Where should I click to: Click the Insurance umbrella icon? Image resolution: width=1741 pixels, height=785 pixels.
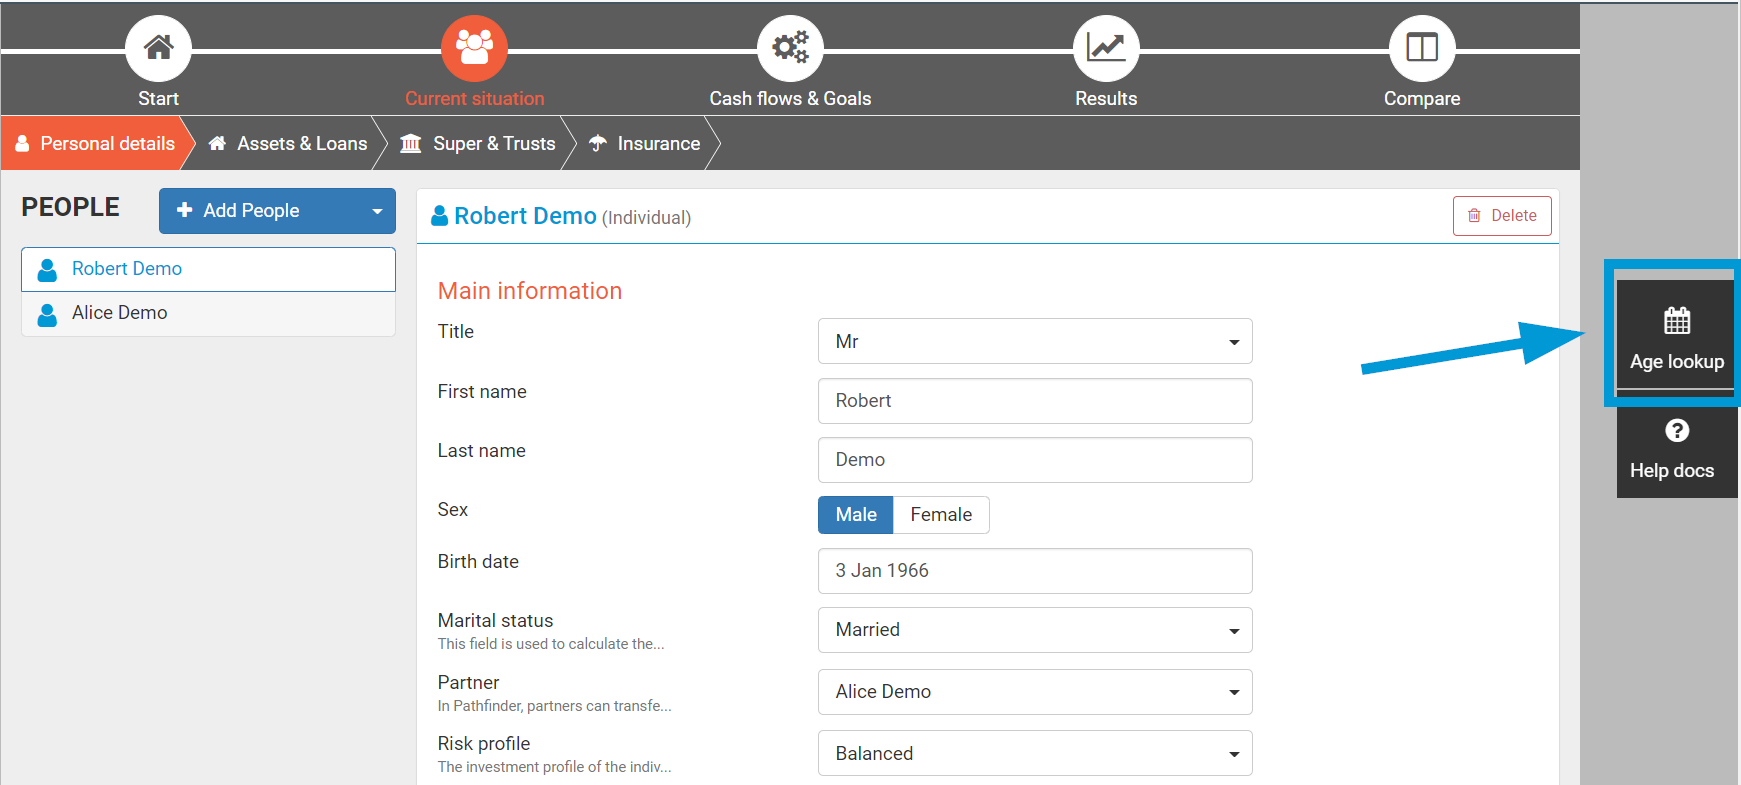(x=598, y=144)
